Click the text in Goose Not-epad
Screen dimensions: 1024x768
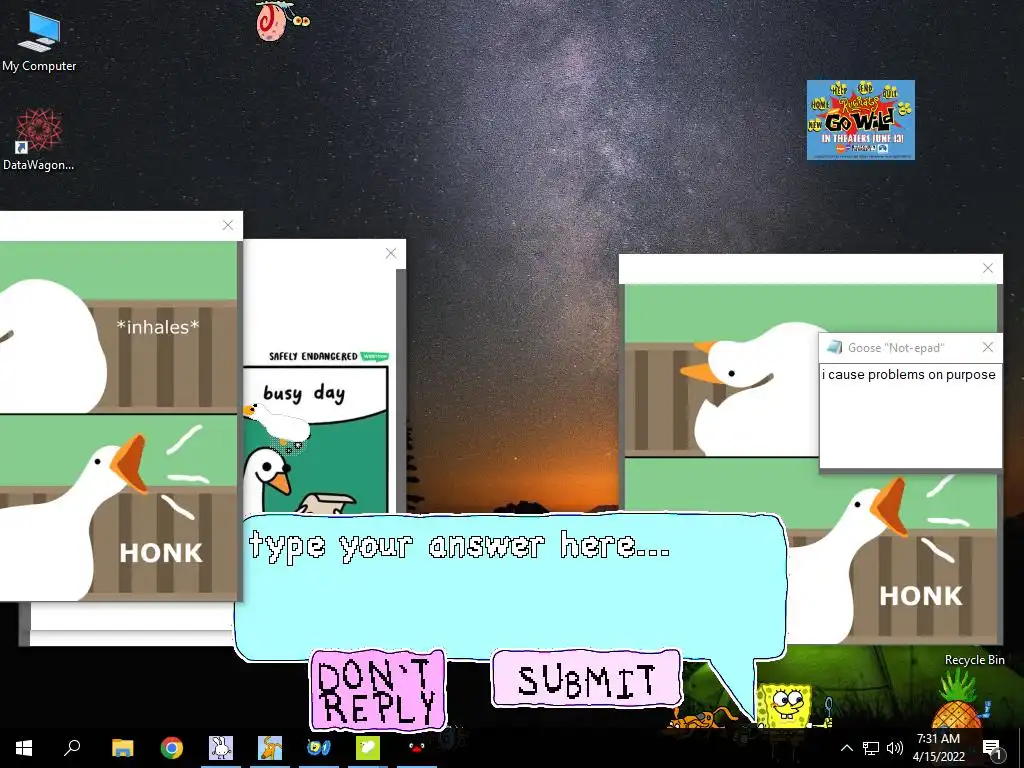coord(908,375)
